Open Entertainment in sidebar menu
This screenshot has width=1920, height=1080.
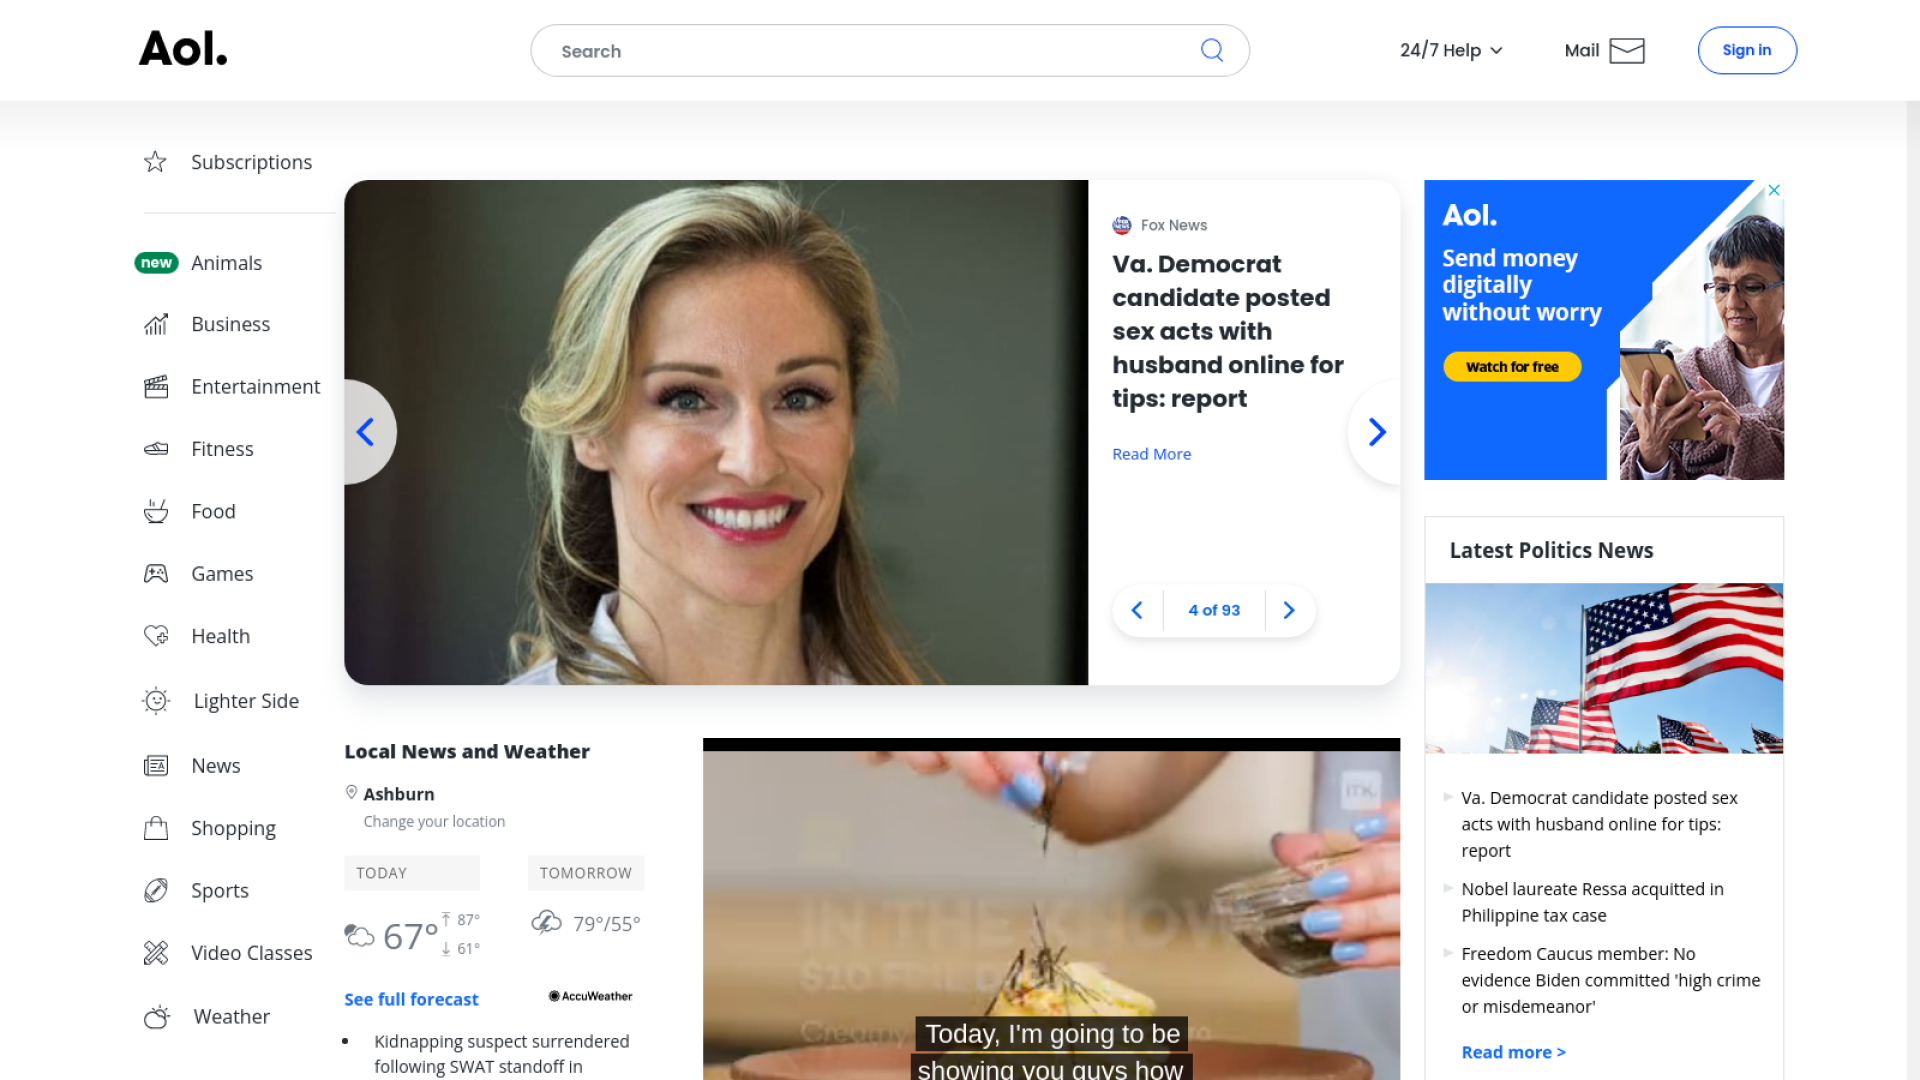pos(255,386)
